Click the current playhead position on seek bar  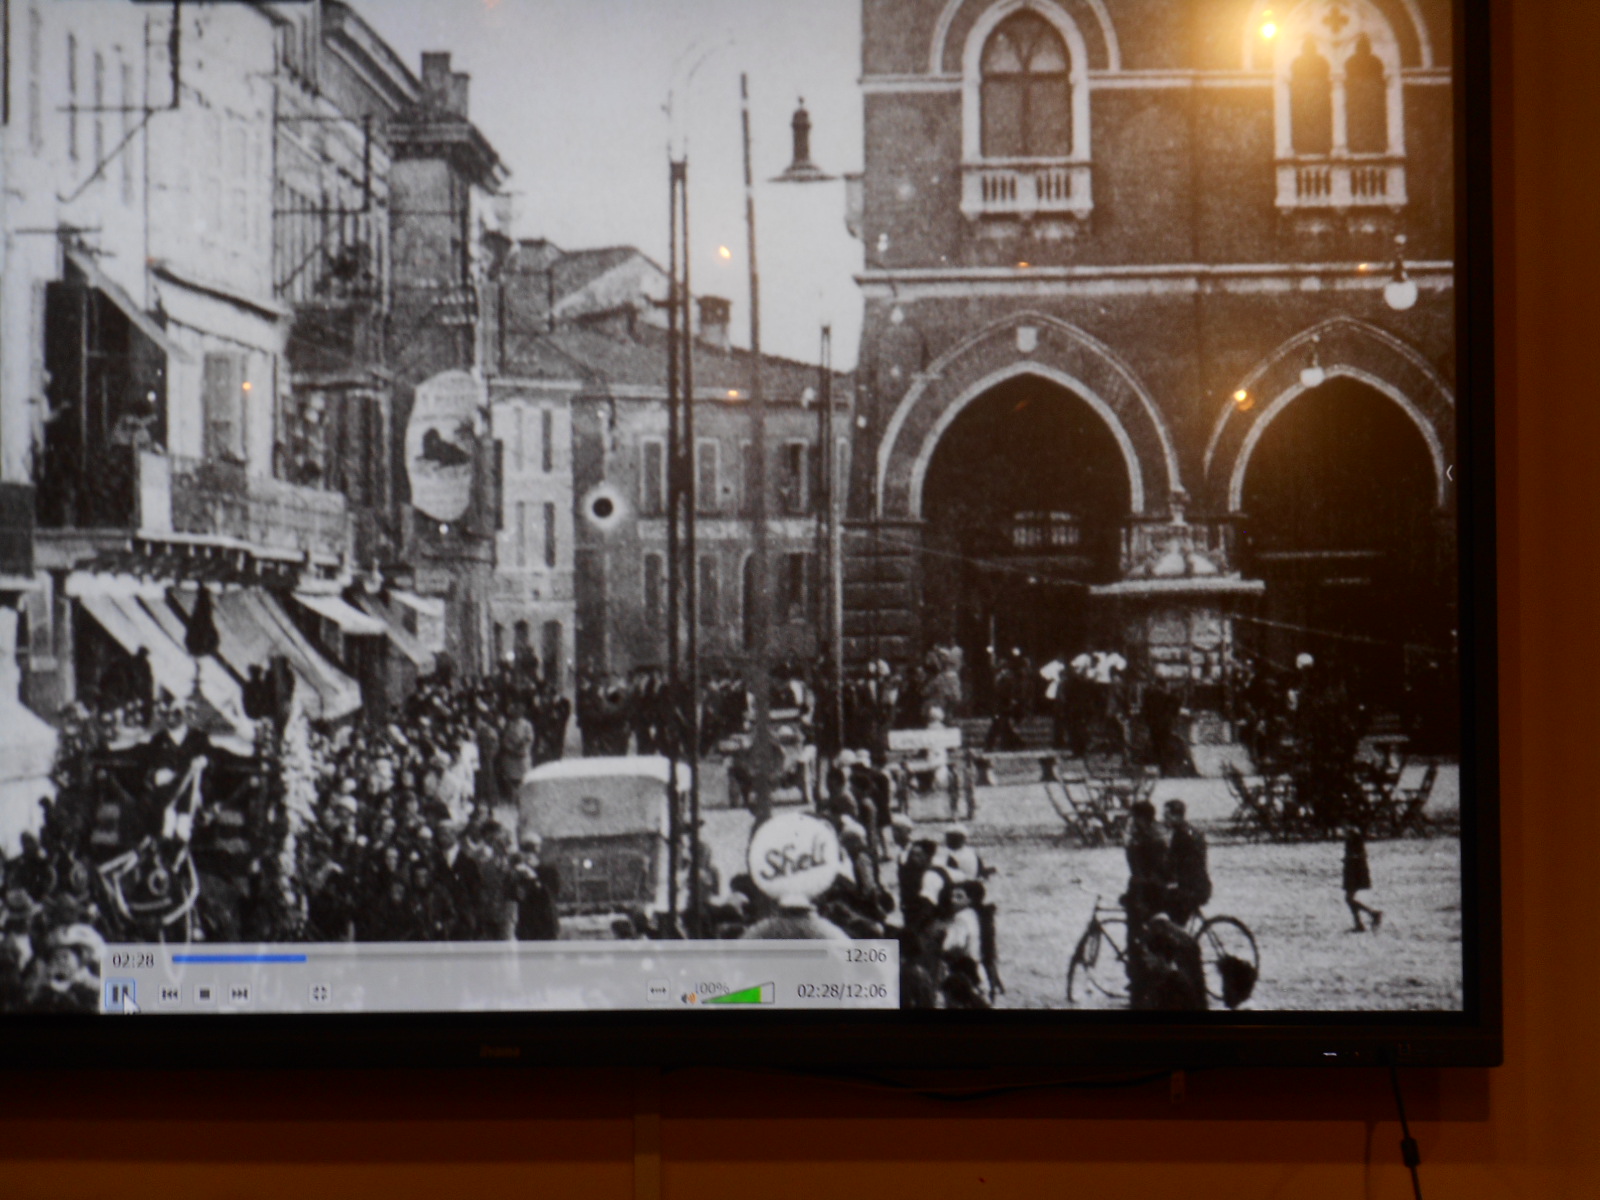click(x=306, y=958)
